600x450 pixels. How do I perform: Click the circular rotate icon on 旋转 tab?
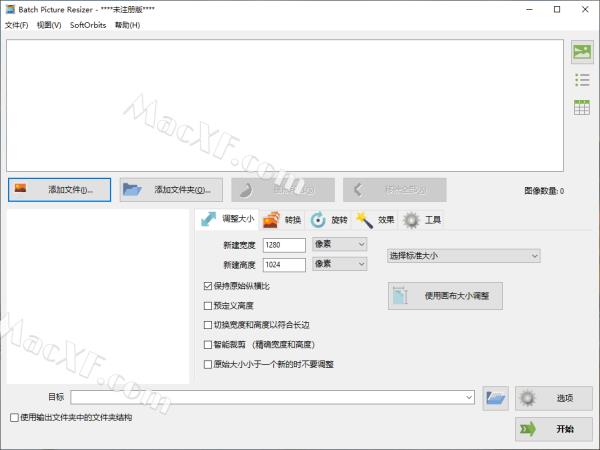click(318, 220)
